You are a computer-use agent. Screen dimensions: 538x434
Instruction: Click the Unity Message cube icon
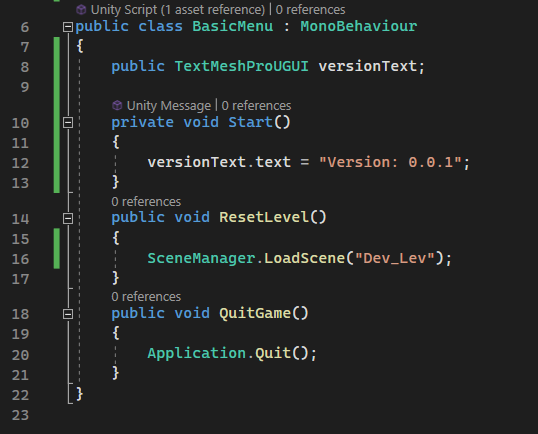coord(117,105)
